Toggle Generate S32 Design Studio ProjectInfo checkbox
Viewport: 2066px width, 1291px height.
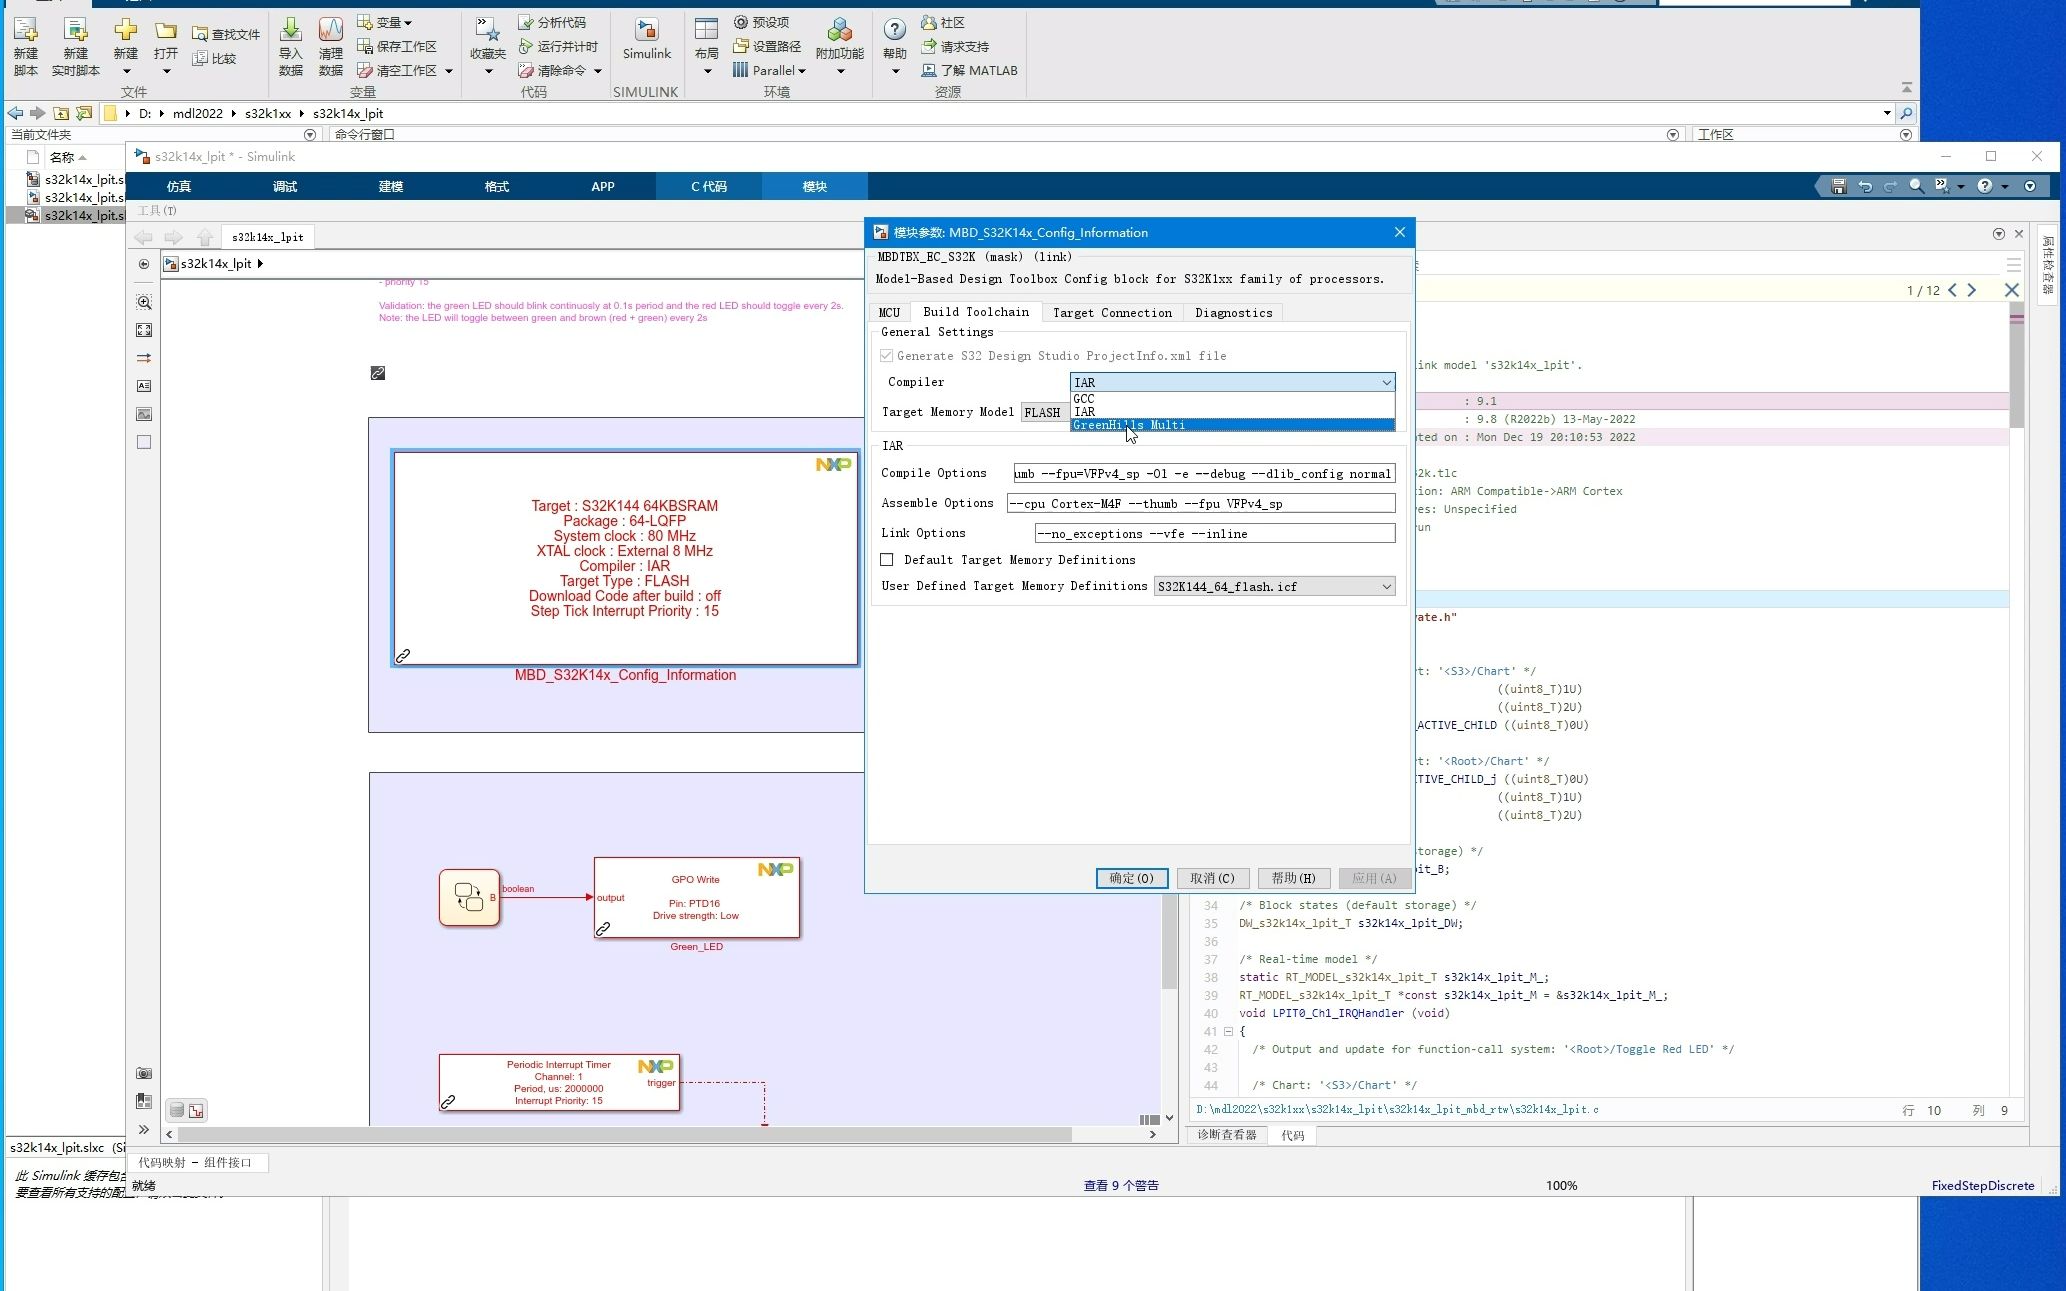[x=887, y=356]
